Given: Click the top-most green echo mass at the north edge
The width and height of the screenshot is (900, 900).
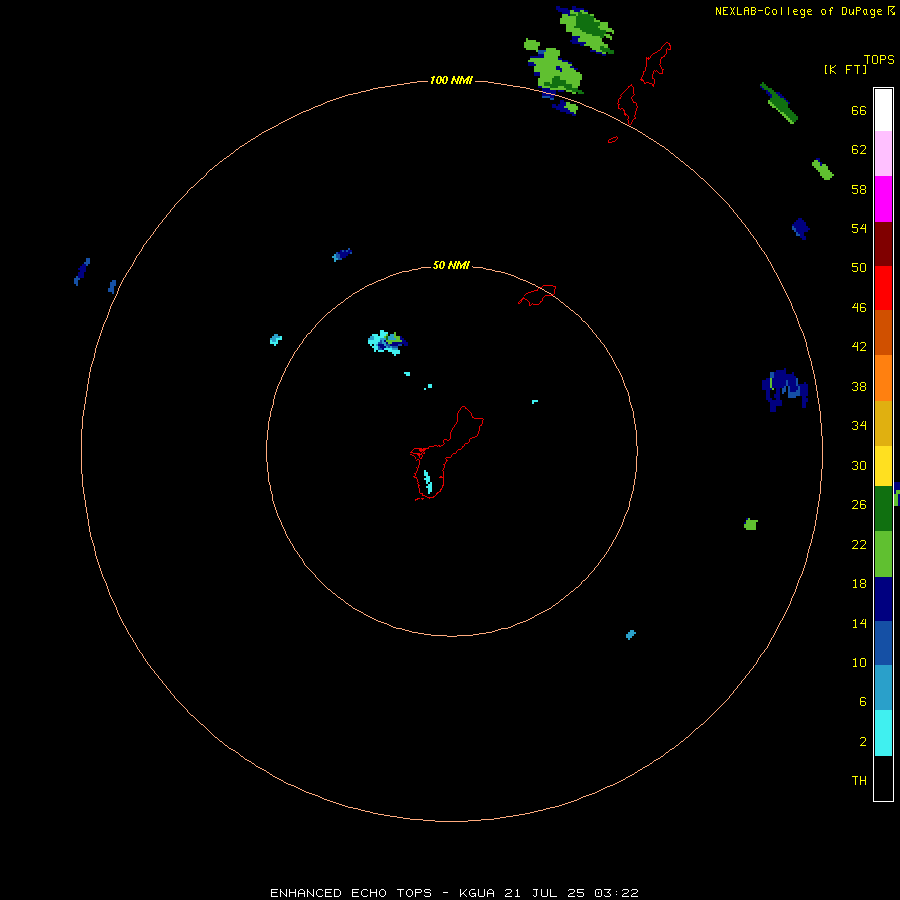Looking at the screenshot, I should coord(585,29).
